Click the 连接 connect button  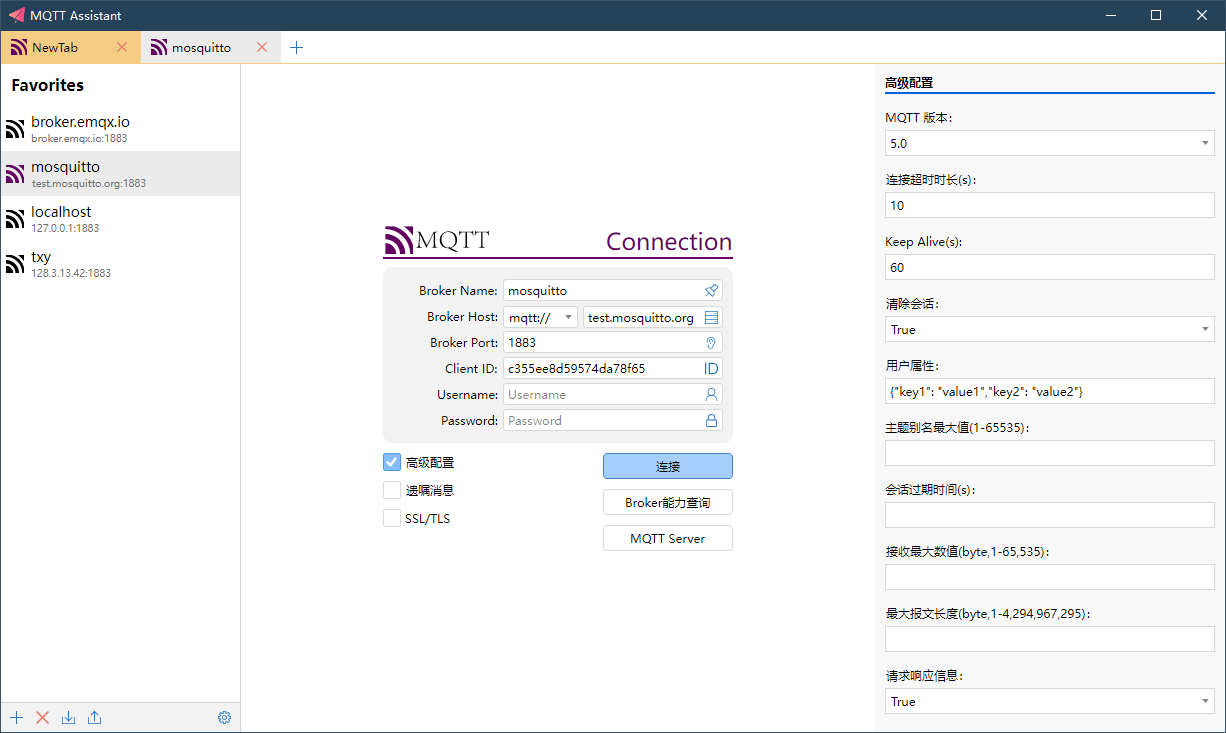point(667,466)
